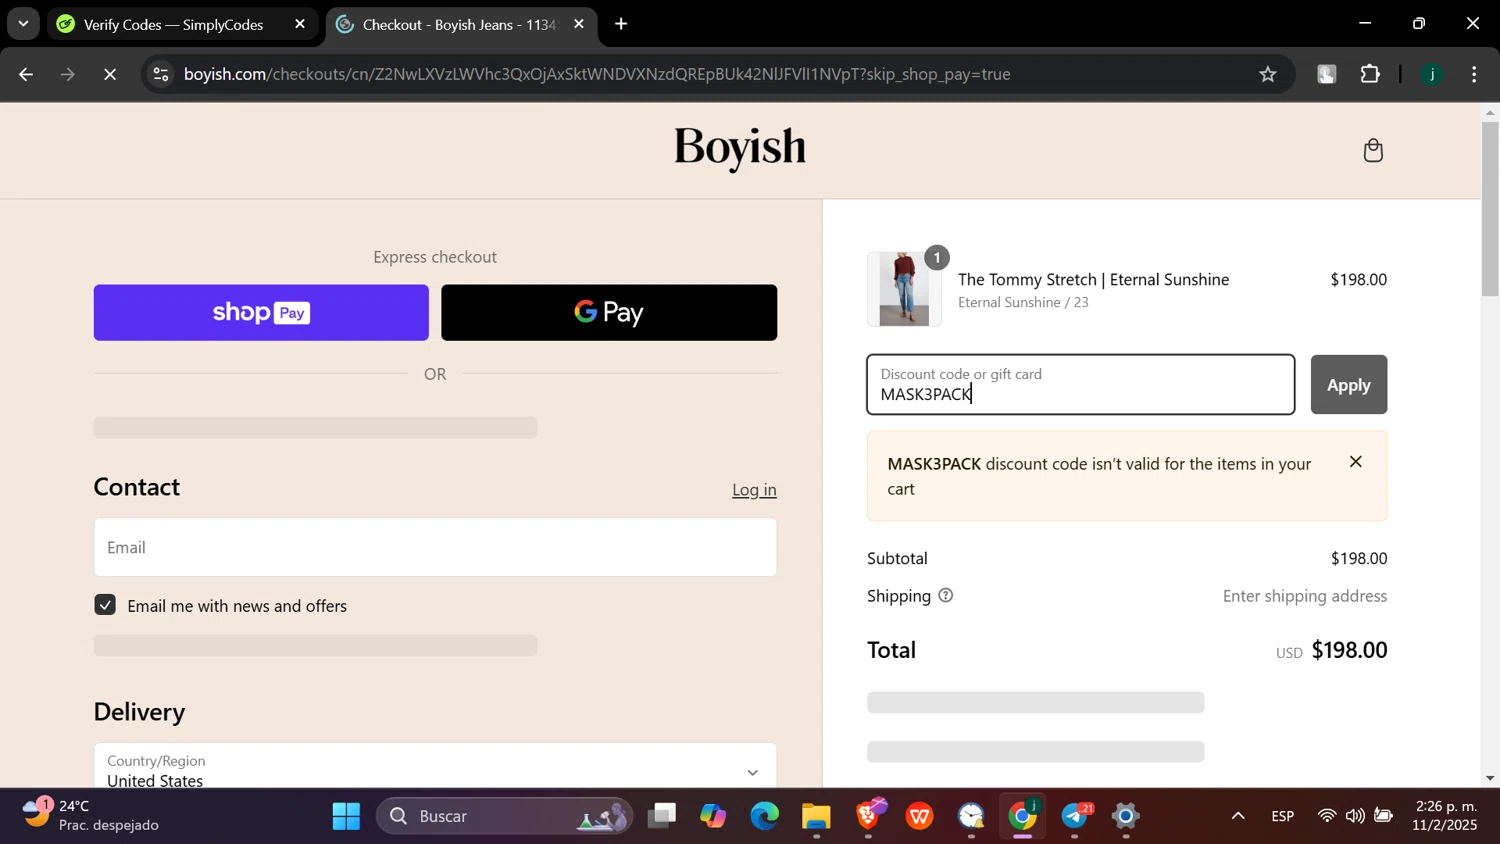Go back to the previous page
1500x844 pixels.
click(x=26, y=74)
